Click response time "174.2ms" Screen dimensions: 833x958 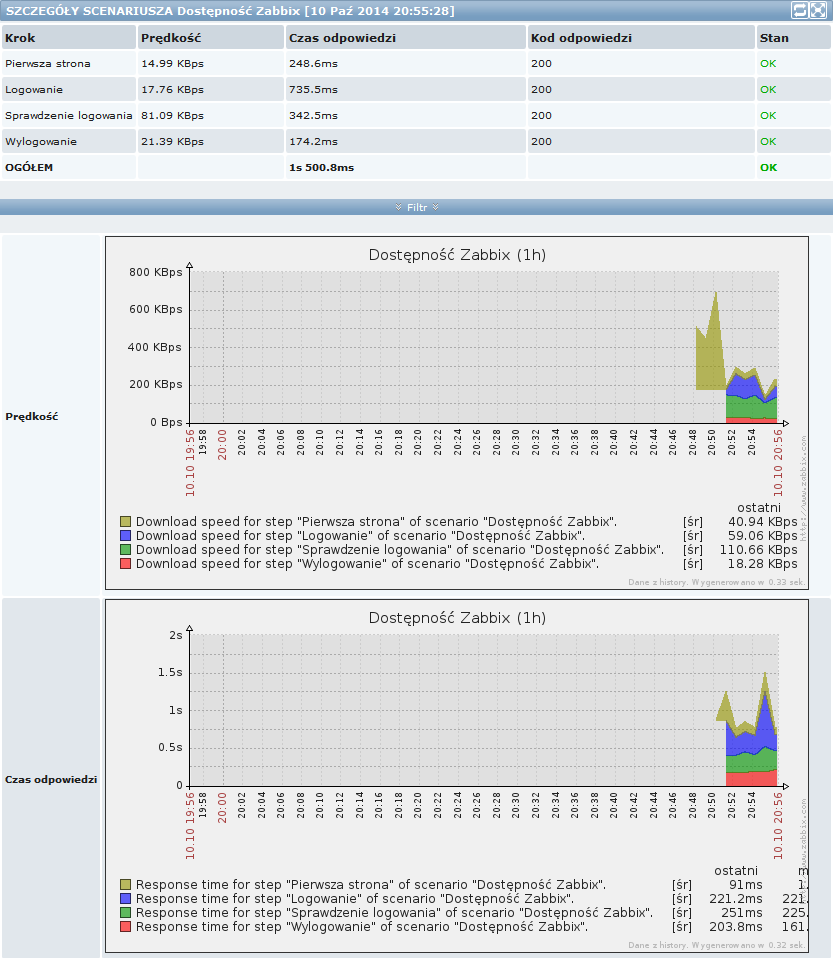(314, 141)
